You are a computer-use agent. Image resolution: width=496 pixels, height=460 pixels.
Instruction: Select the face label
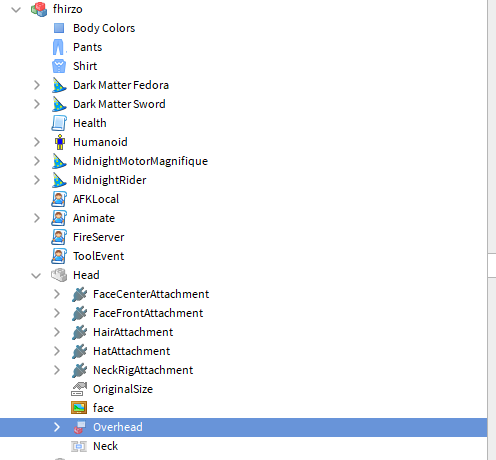(x=103, y=408)
